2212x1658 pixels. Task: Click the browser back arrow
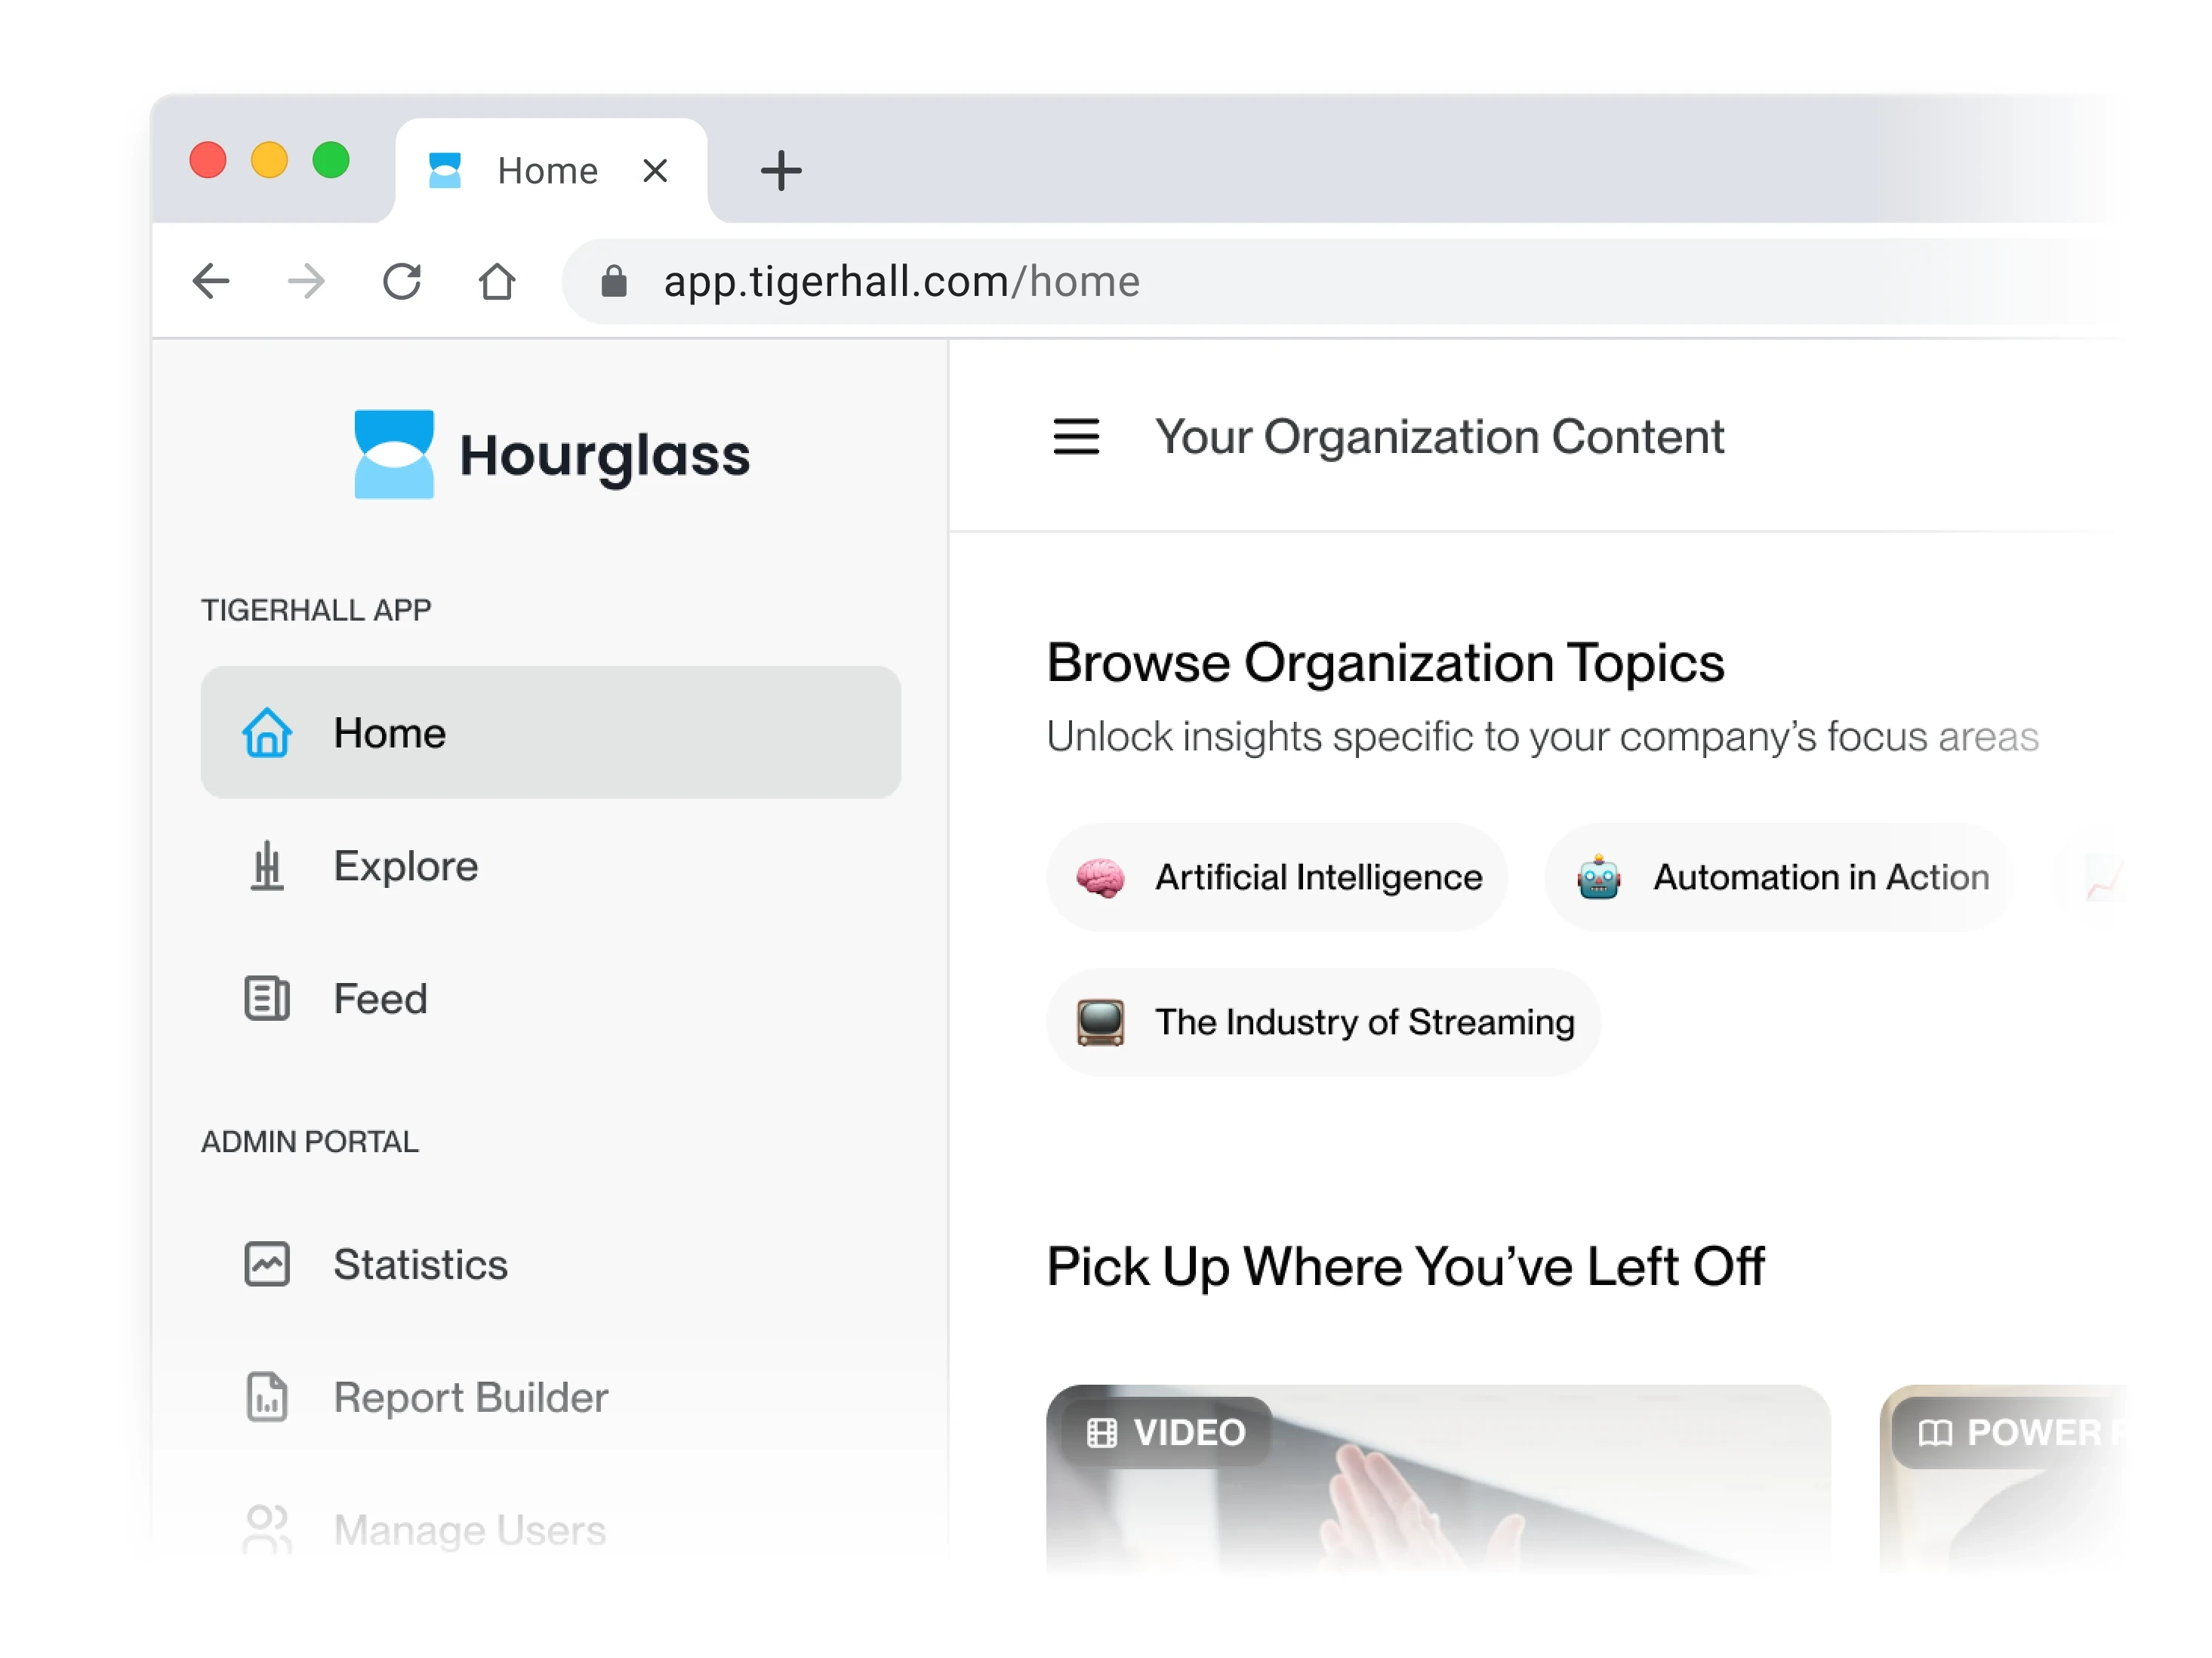211,281
